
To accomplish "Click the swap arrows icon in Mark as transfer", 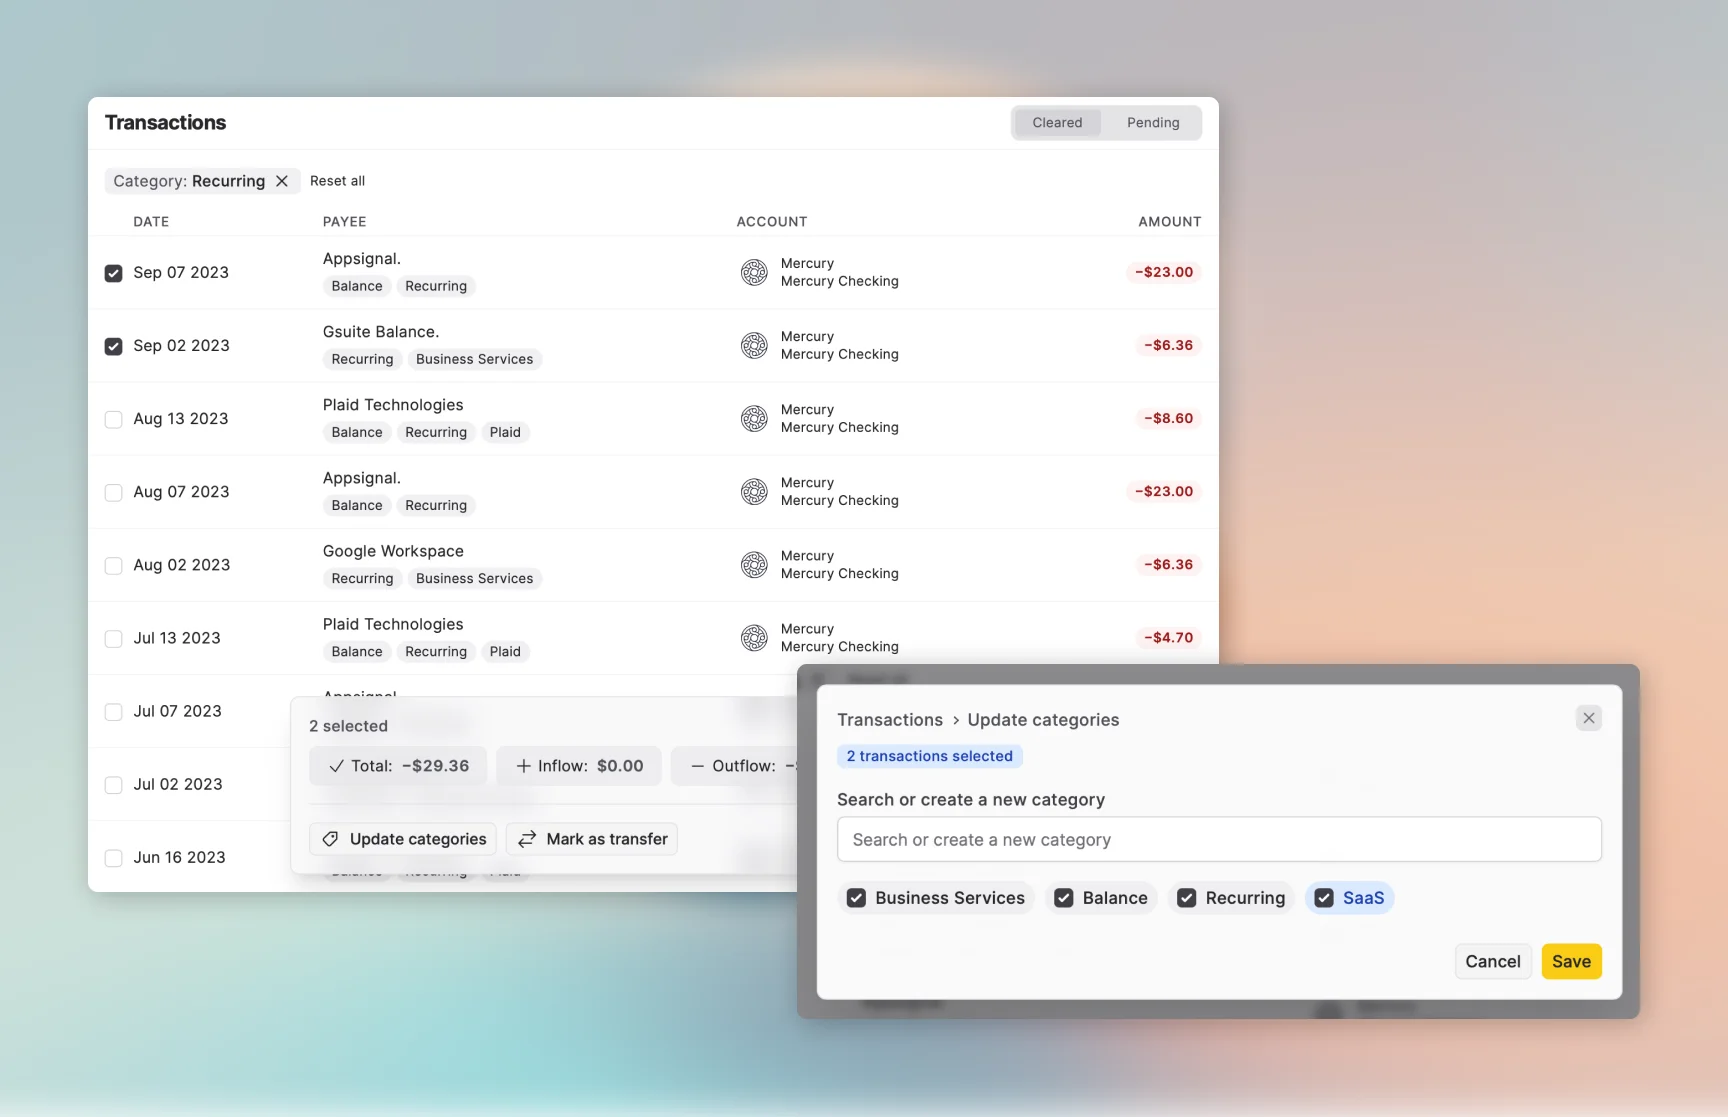I will 527,839.
